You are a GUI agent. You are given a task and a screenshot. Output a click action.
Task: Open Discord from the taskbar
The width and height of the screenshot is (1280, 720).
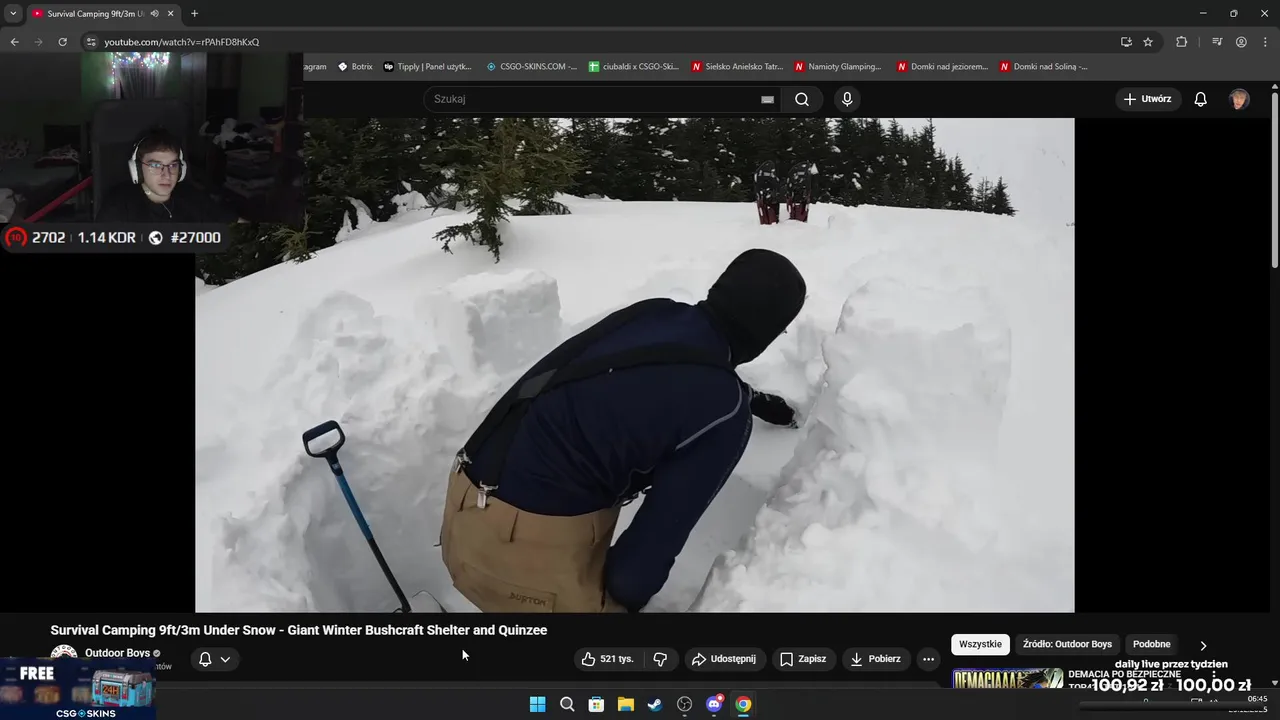click(x=714, y=704)
